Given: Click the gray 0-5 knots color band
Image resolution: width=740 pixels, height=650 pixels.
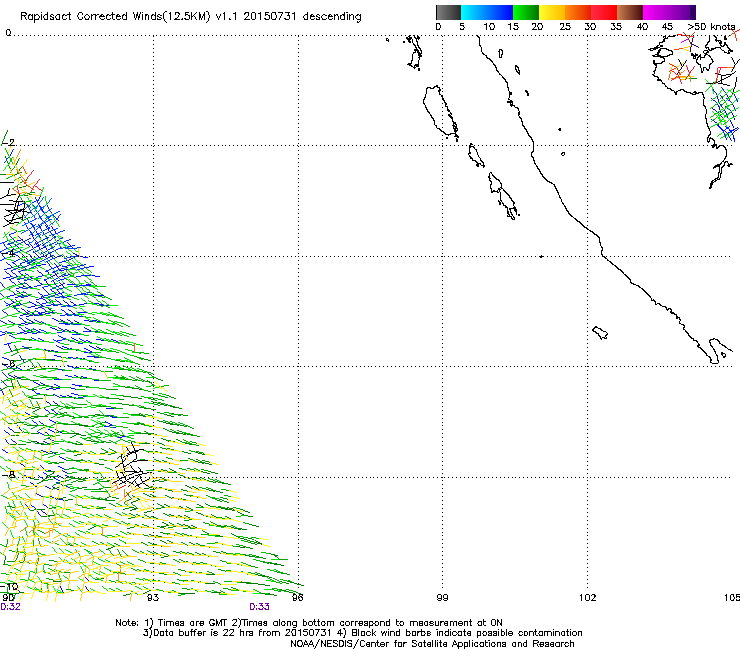Looking at the screenshot, I should [448, 12].
